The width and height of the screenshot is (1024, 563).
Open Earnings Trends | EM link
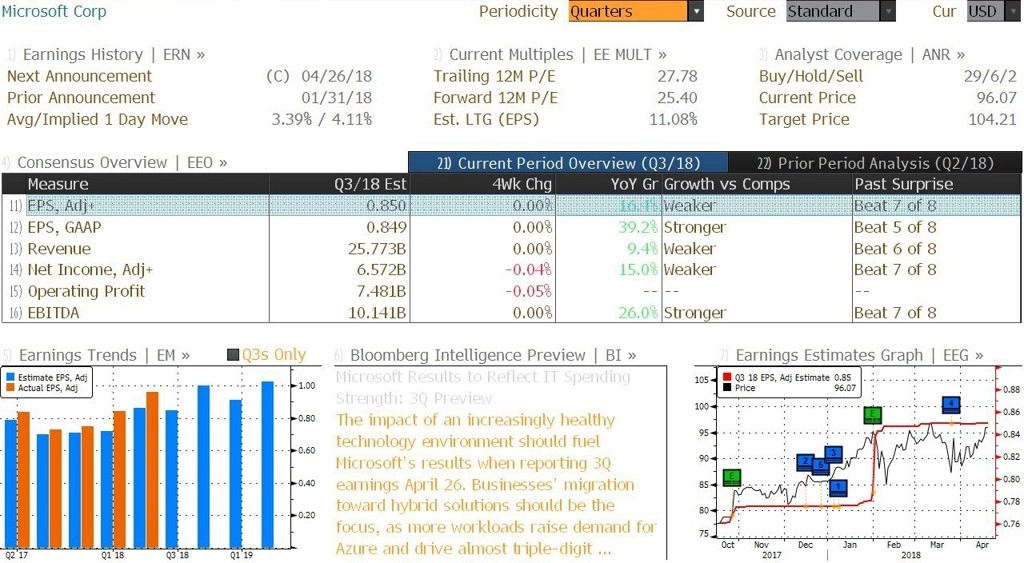click(104, 355)
